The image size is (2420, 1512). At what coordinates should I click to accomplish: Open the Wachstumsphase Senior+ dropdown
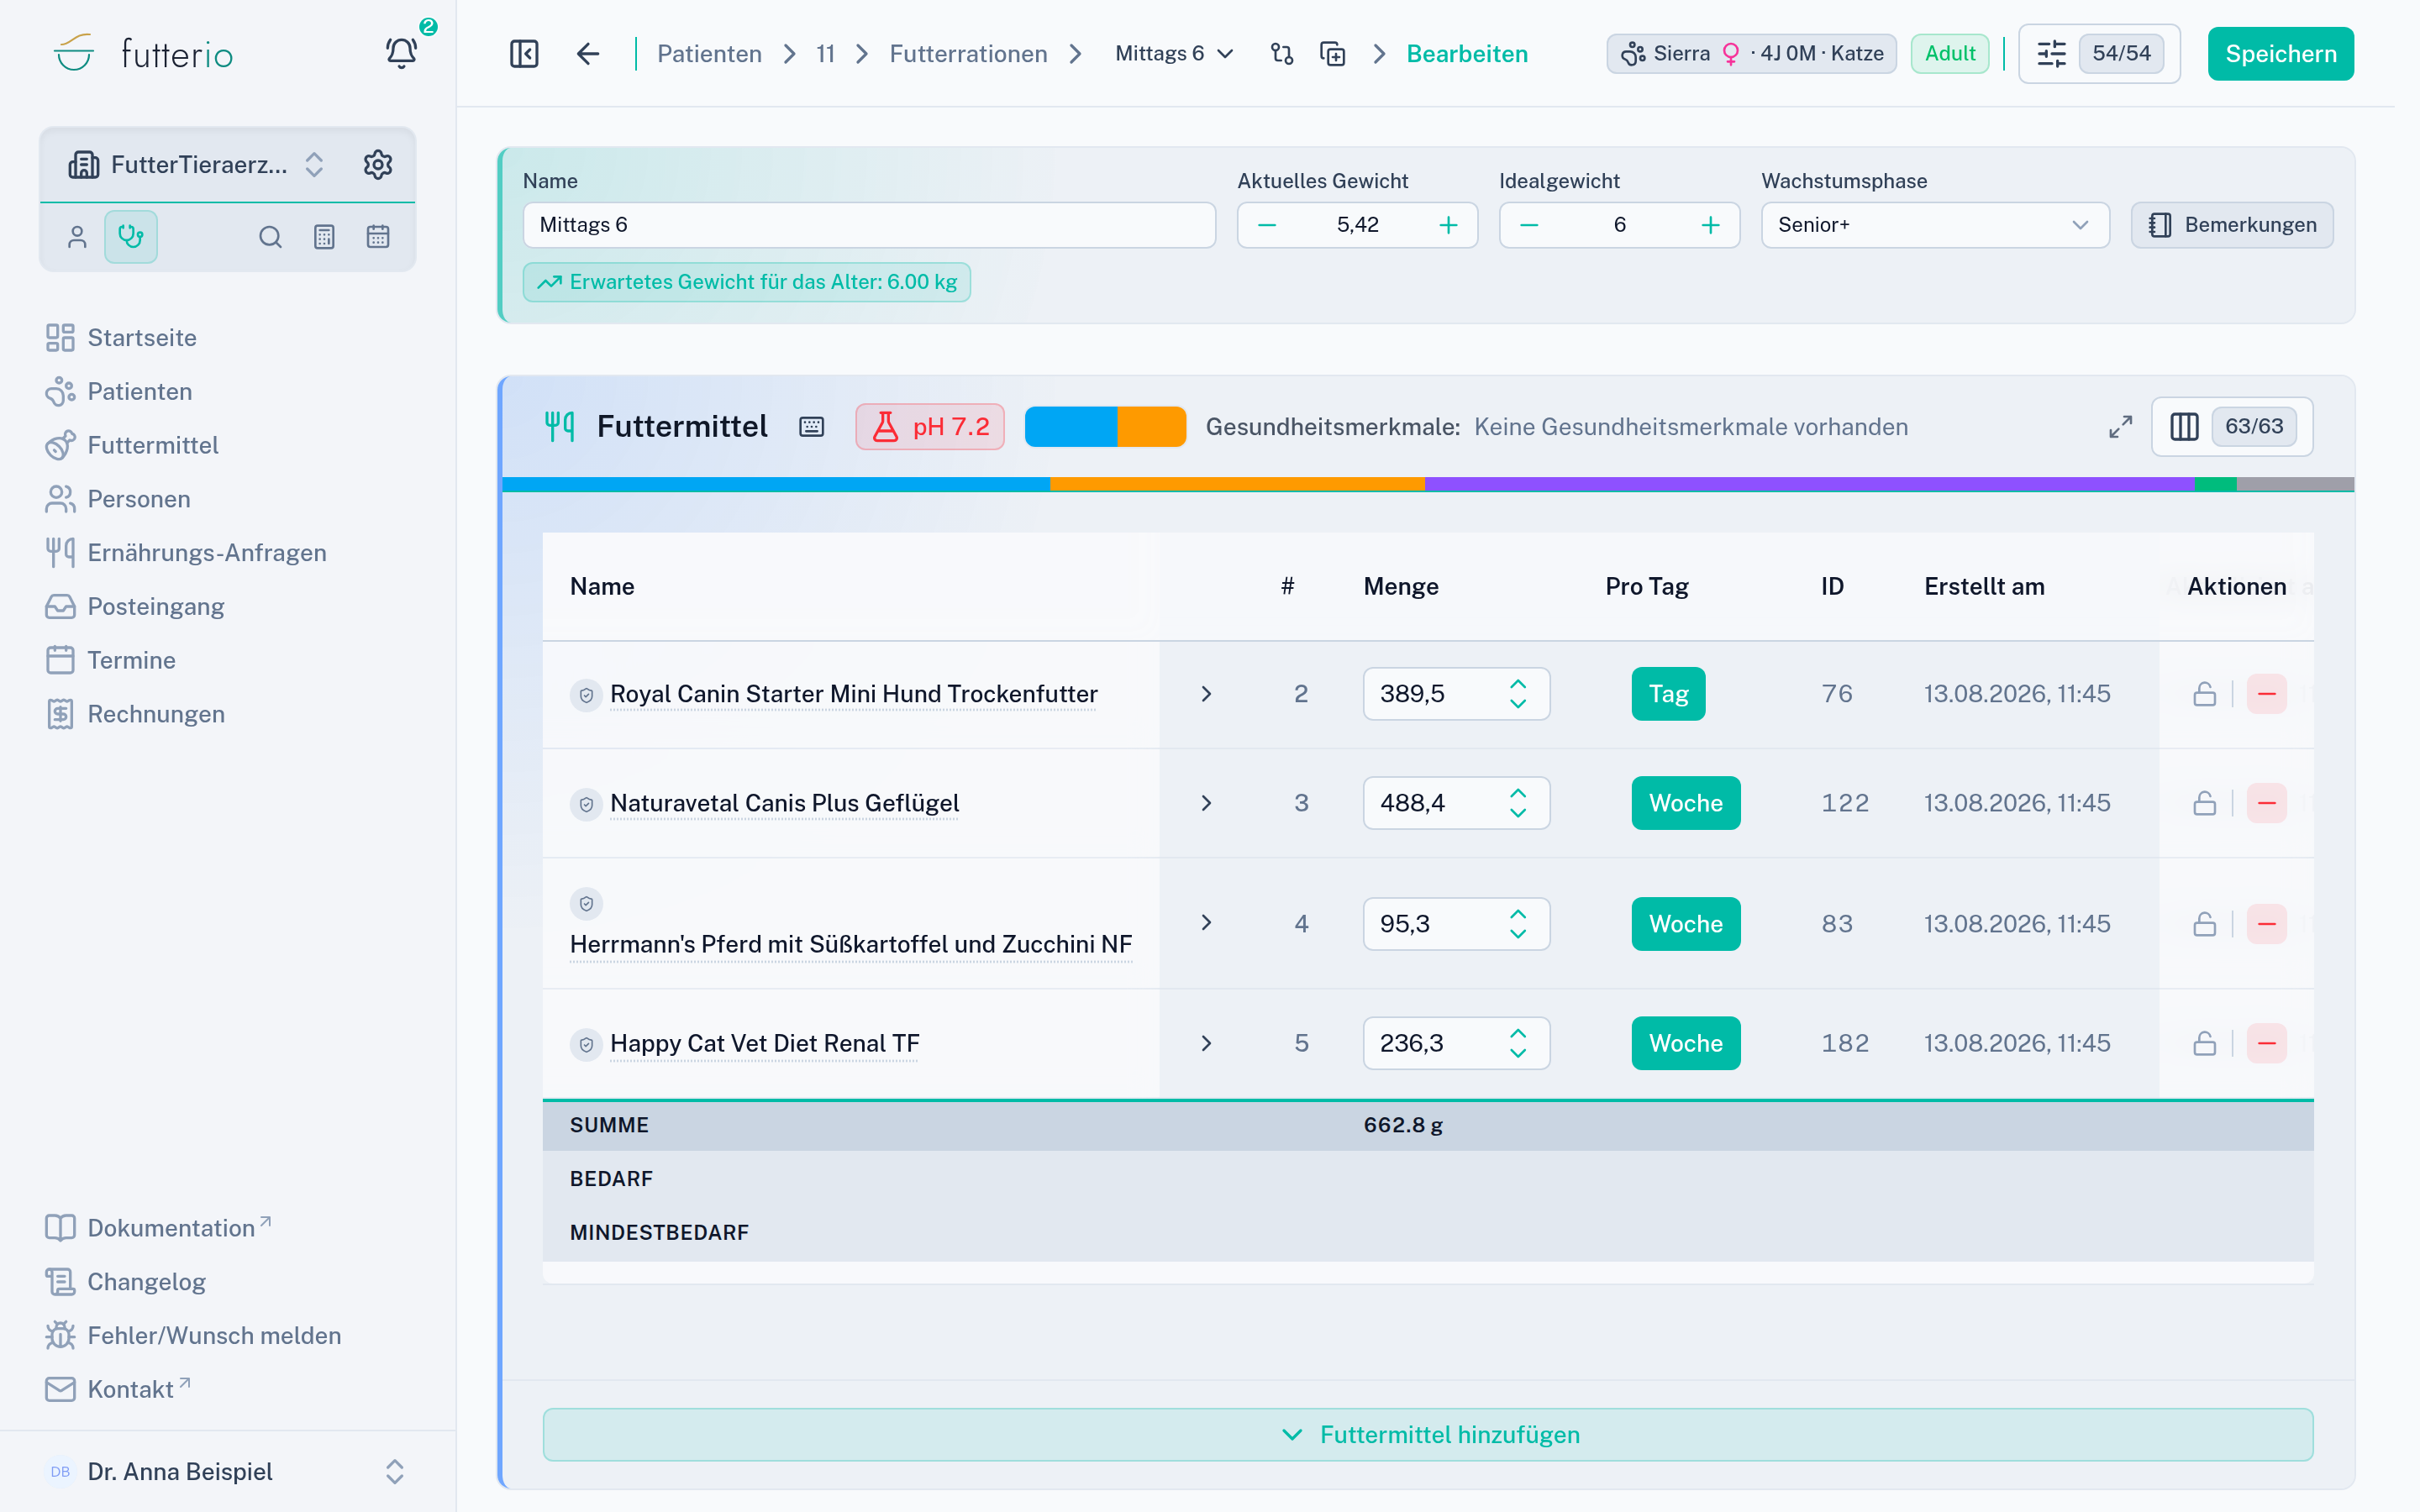click(1935, 225)
